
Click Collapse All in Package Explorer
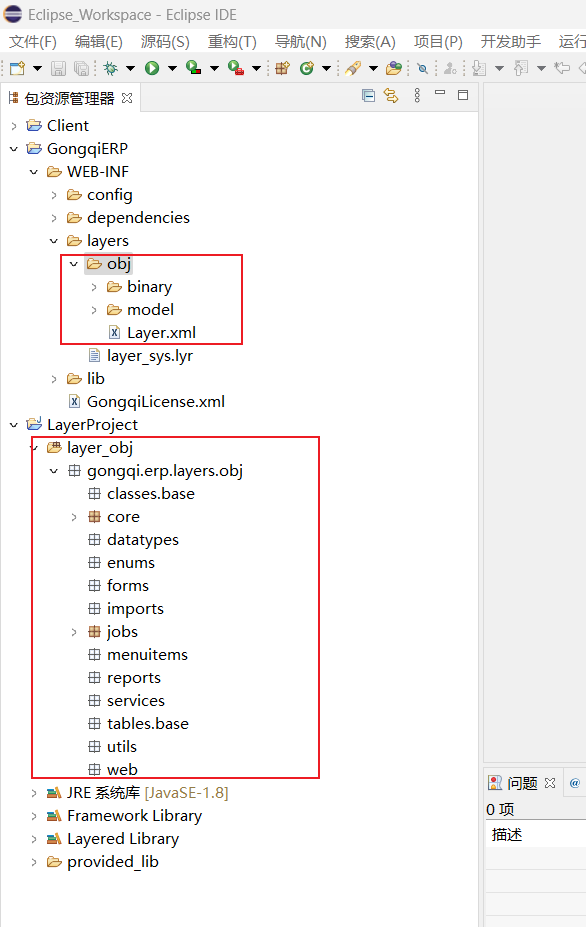(x=368, y=96)
